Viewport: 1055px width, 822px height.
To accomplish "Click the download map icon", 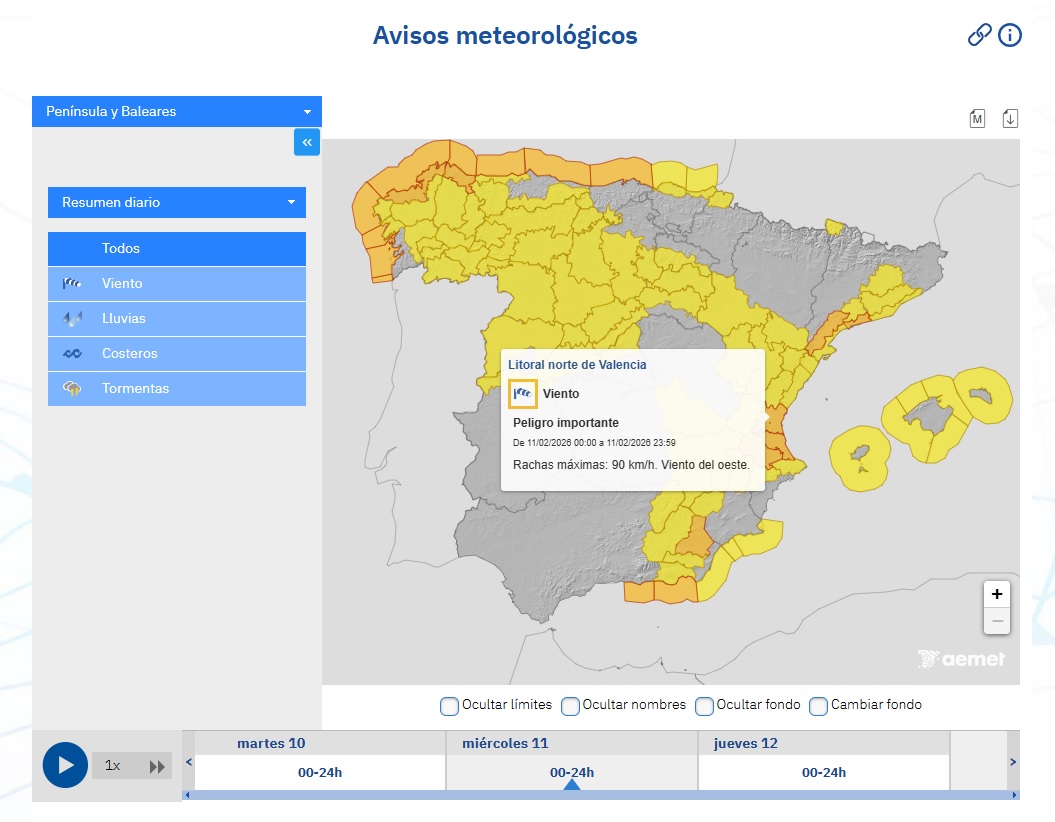I will 1010,119.
